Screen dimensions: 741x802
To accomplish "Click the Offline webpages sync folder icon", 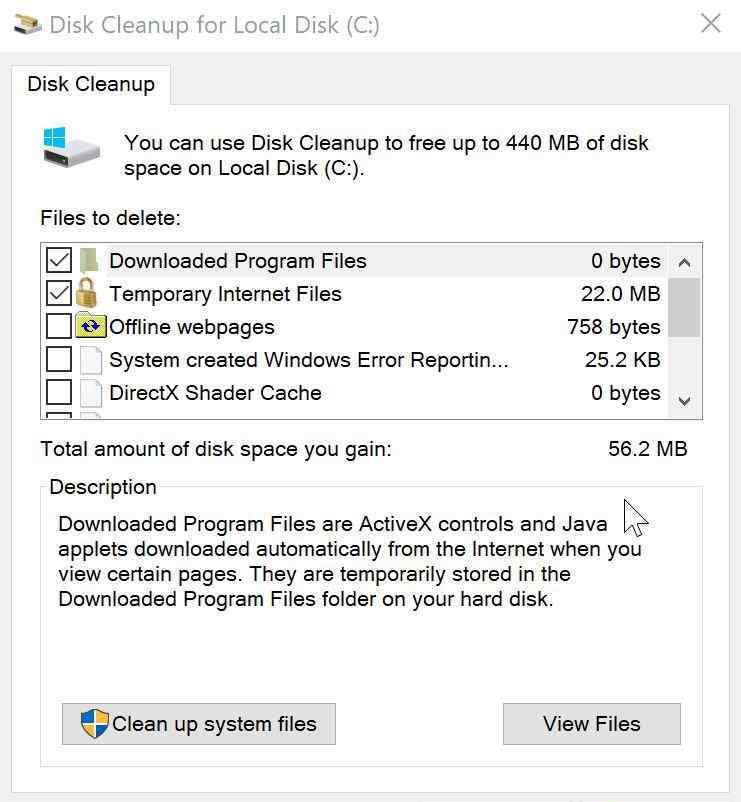I will 91,325.
